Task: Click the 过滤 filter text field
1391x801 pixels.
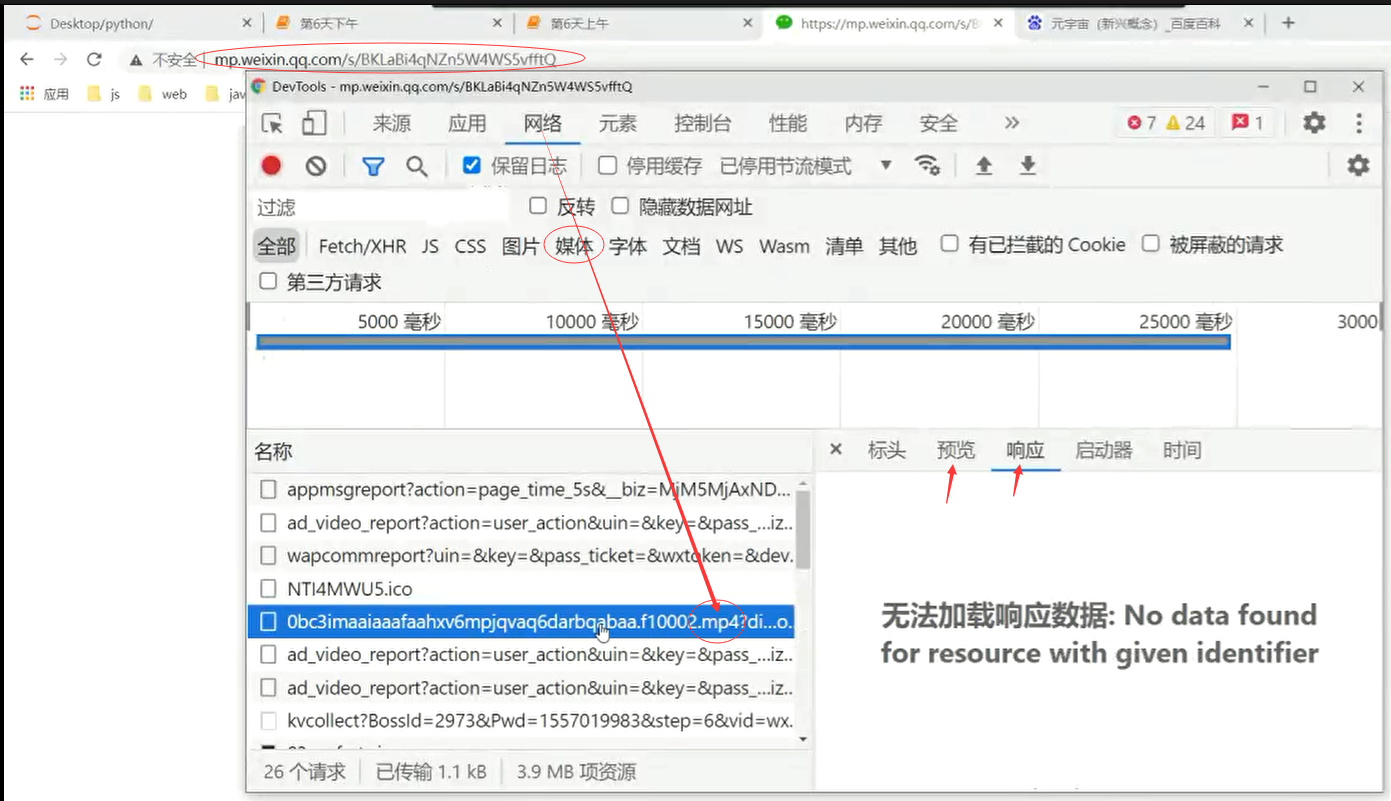Action: (382, 207)
